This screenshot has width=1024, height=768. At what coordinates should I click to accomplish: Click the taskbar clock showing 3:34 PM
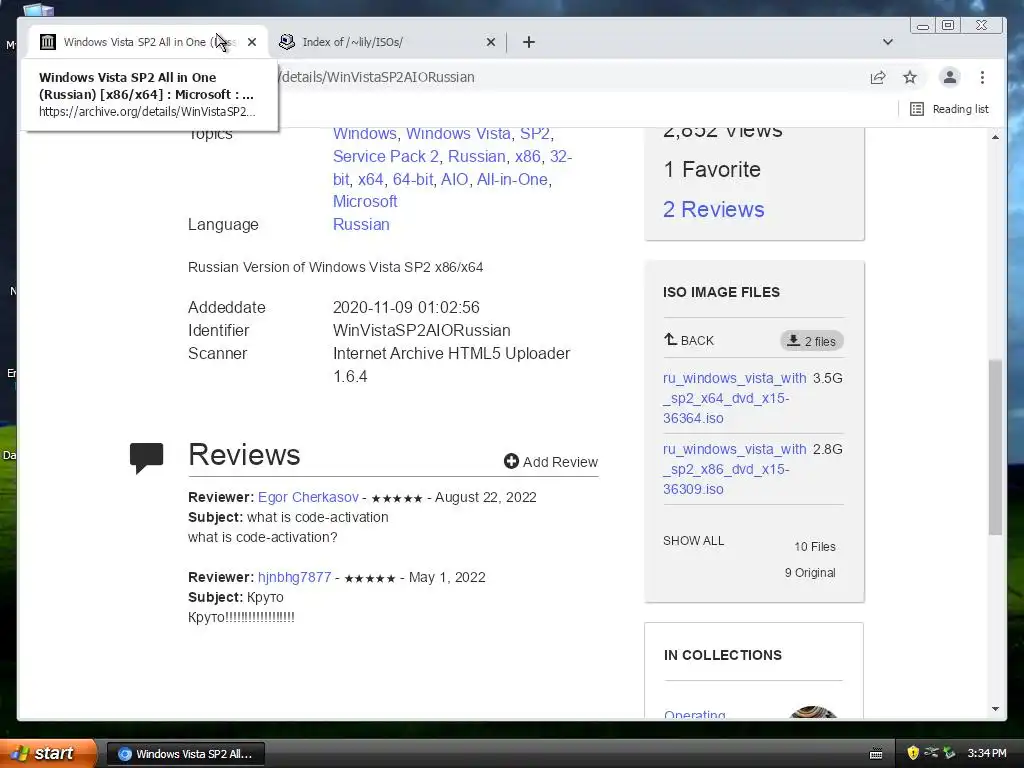coord(987,753)
